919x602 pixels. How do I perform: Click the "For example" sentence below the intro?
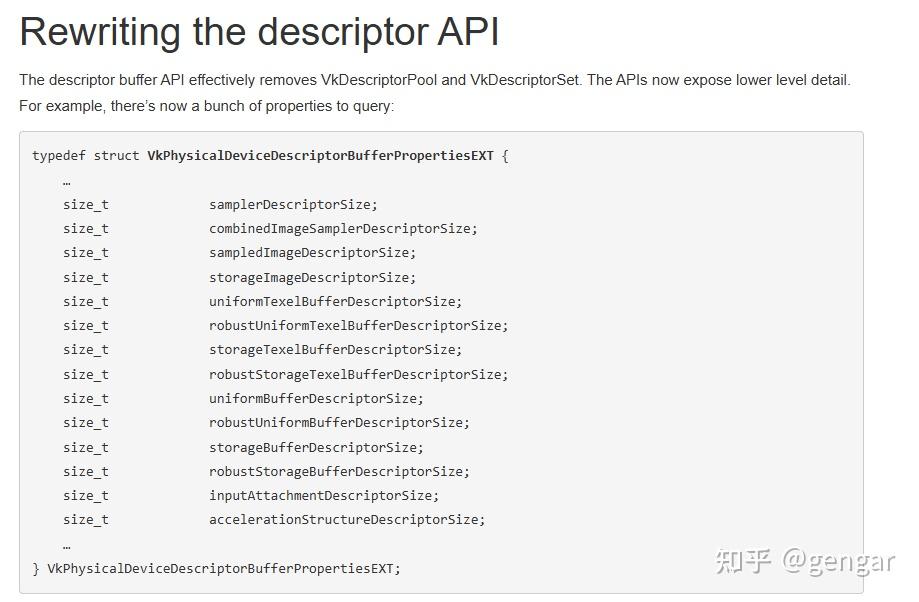[207, 106]
